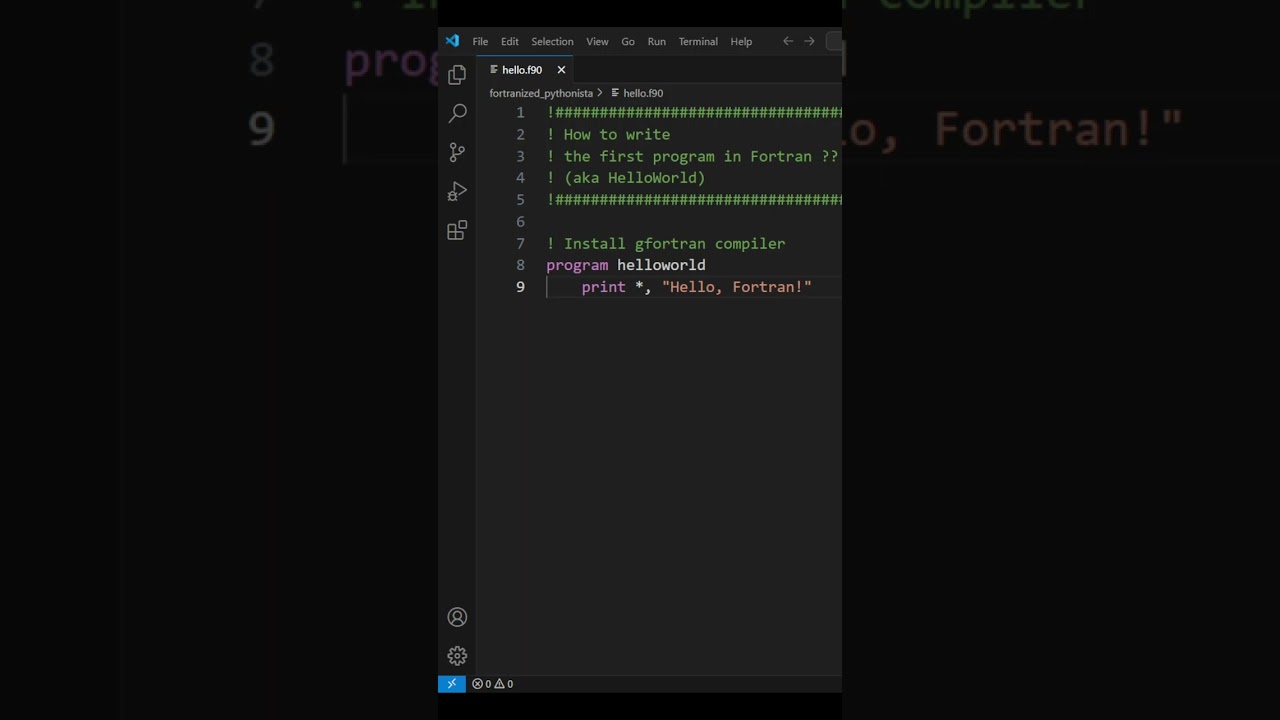Open the Run menu
This screenshot has height=720, width=1280.
click(x=656, y=42)
